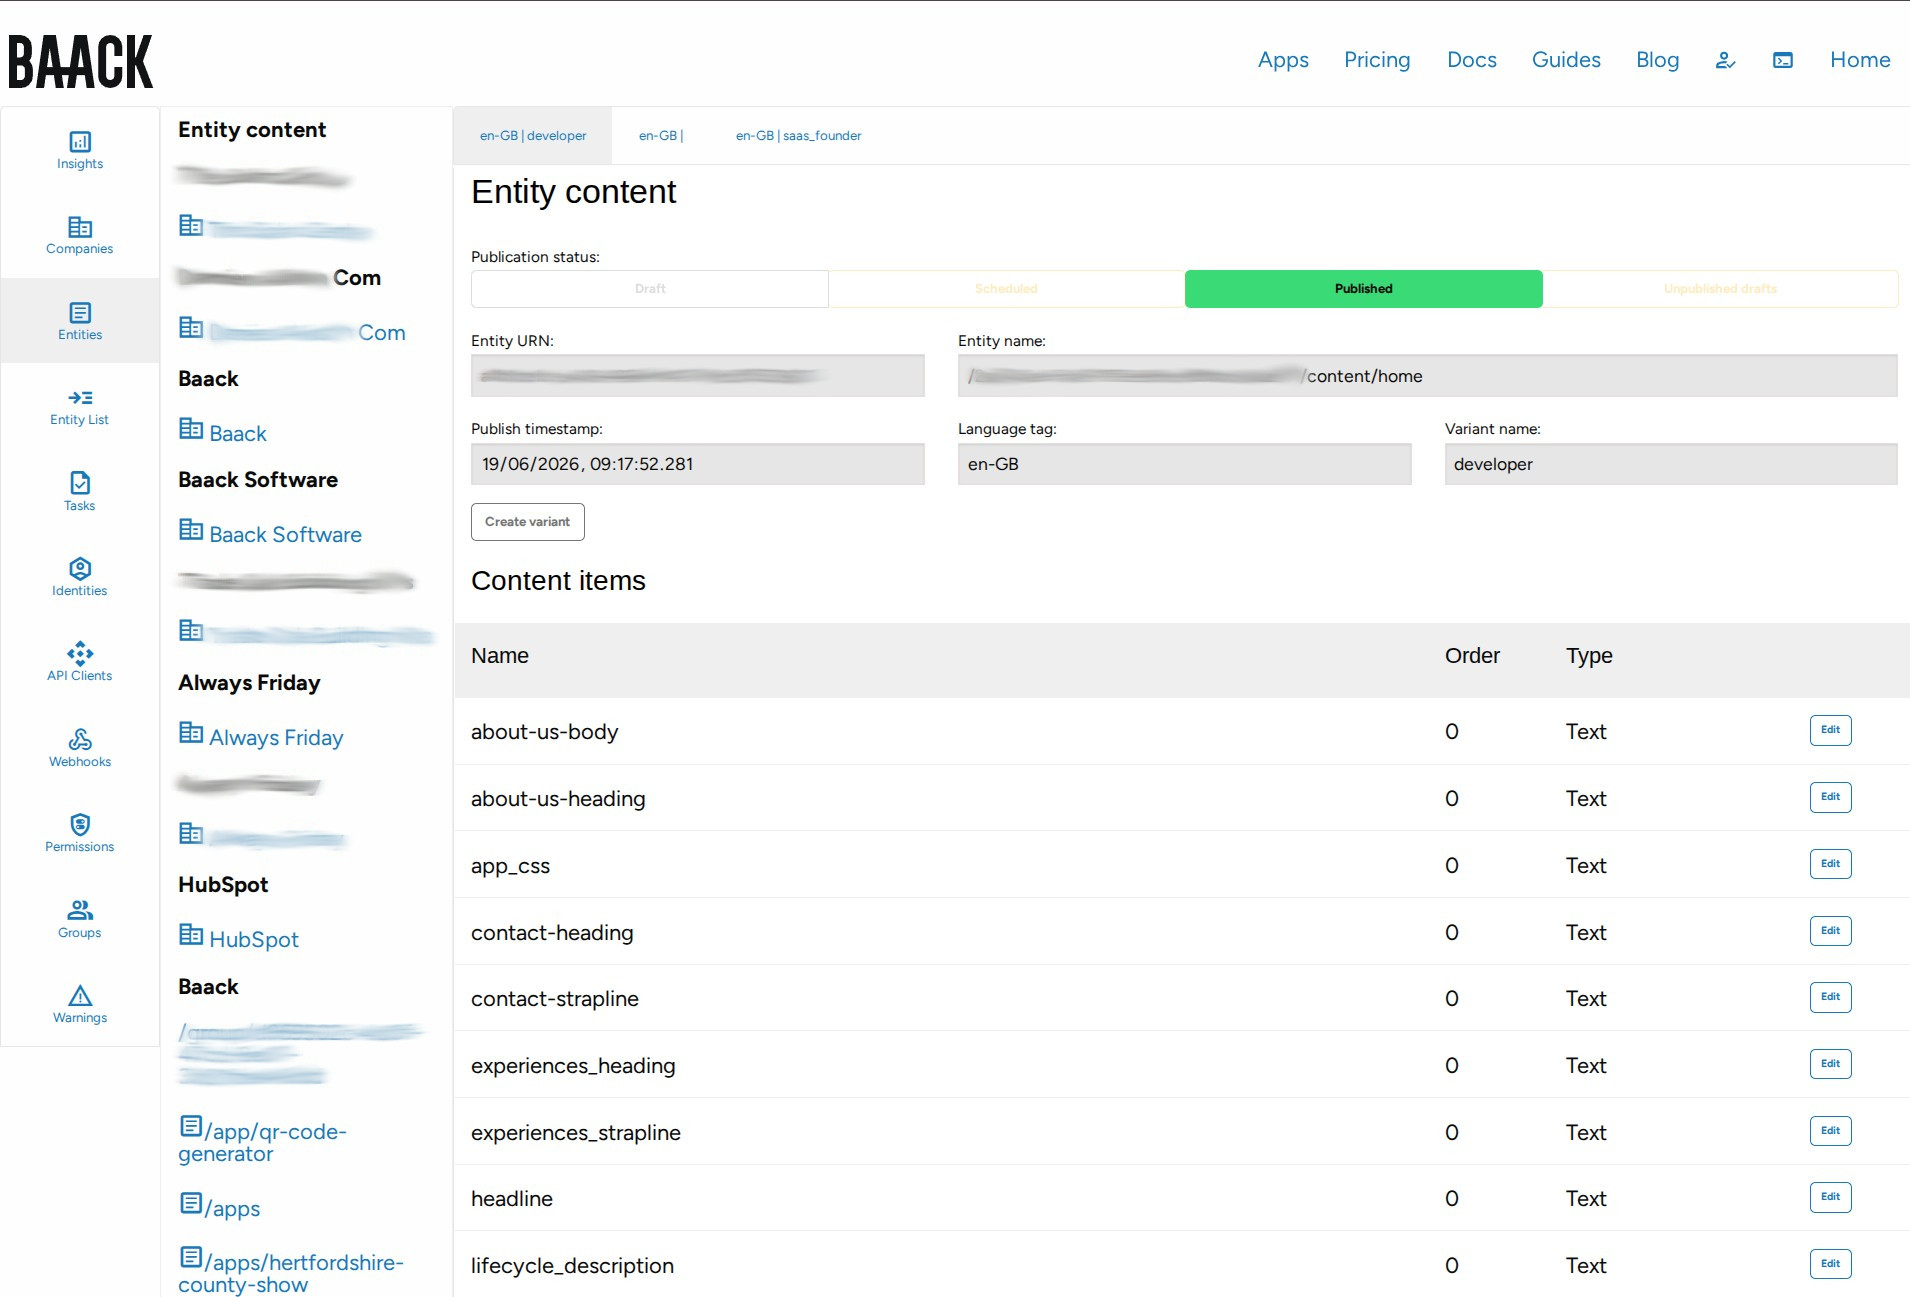The width and height of the screenshot is (1910, 1297).
Task: Go to Home in top navigation
Action: click(x=1860, y=60)
